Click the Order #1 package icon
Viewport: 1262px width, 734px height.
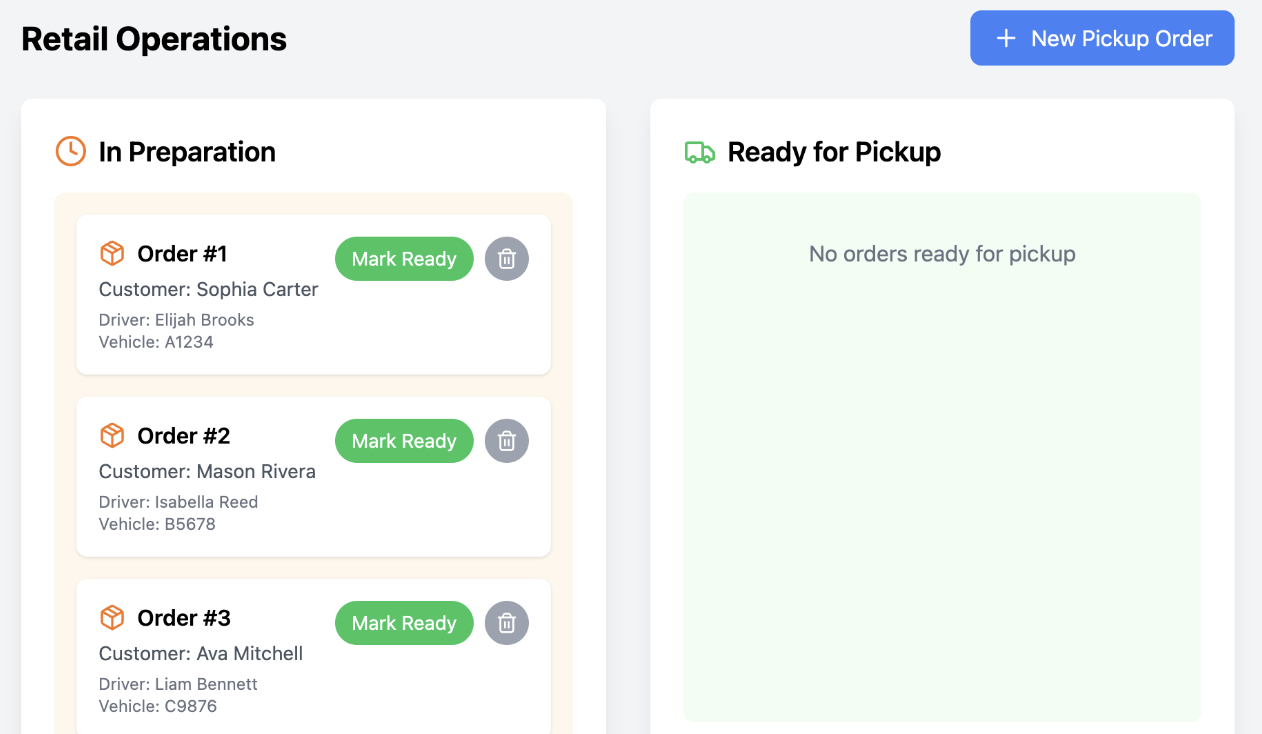click(x=112, y=254)
